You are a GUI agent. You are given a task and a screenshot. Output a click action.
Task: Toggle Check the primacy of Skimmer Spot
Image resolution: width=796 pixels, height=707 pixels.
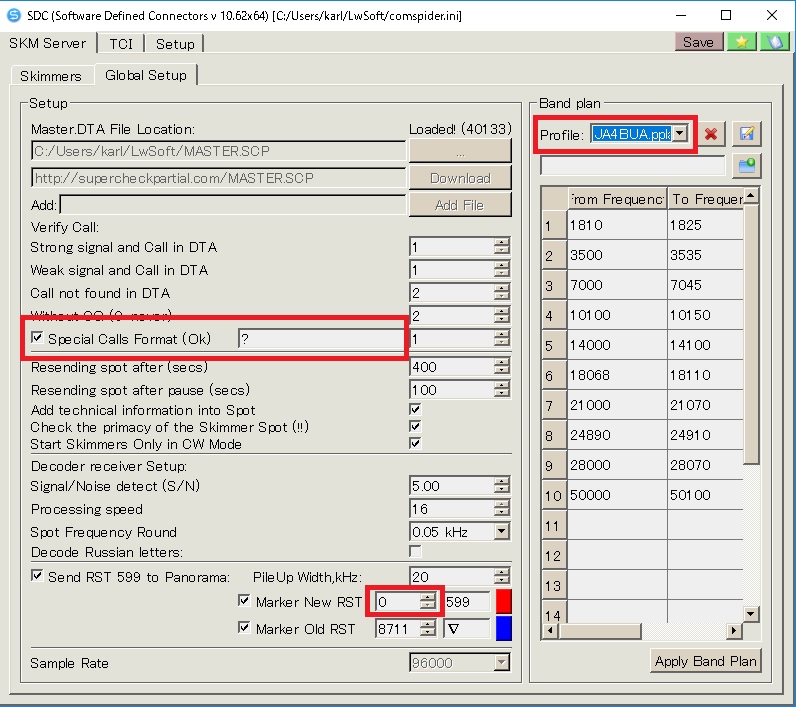pos(415,426)
